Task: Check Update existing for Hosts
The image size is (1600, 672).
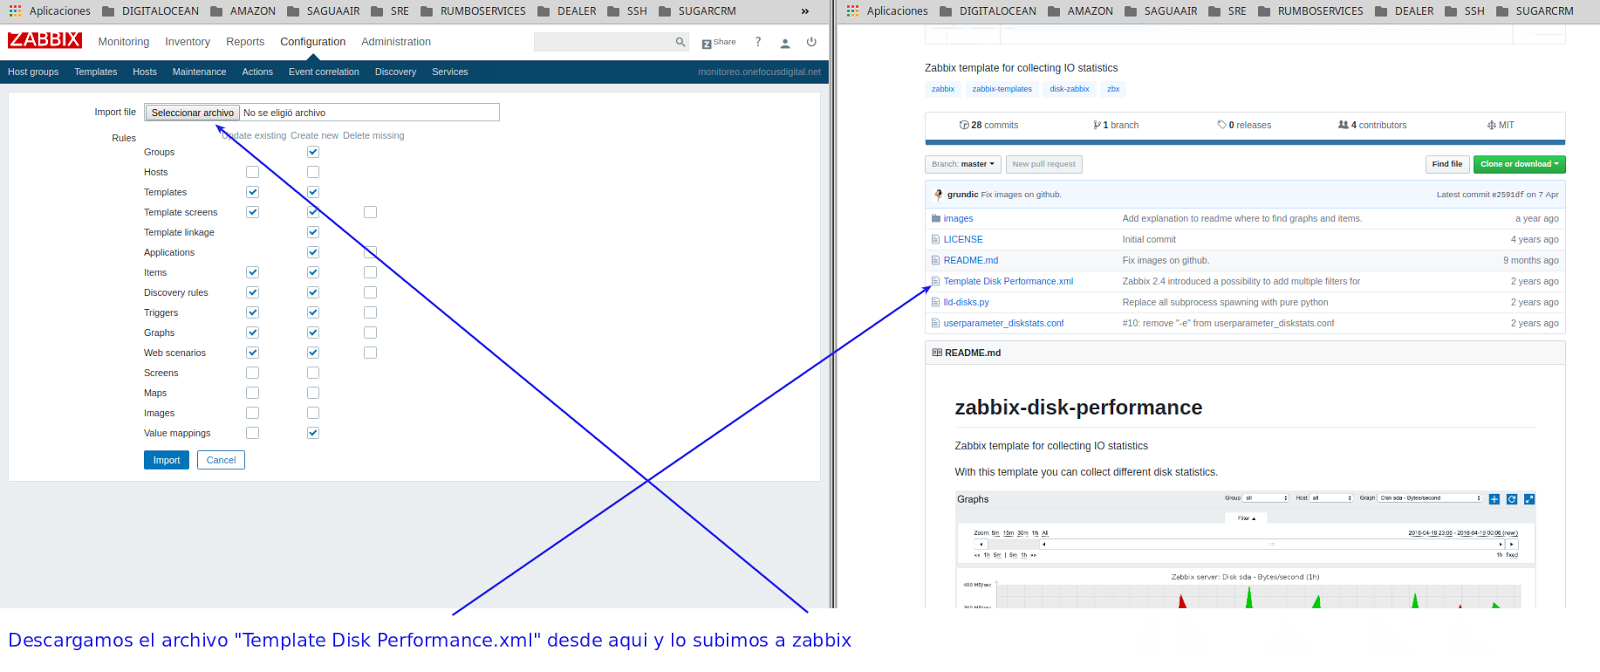Action: (252, 172)
